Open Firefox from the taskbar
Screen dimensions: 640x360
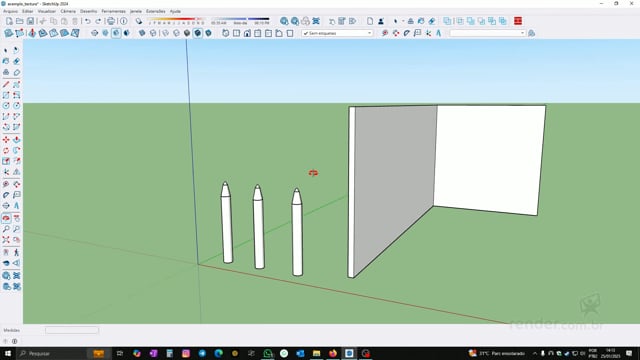coord(333,353)
